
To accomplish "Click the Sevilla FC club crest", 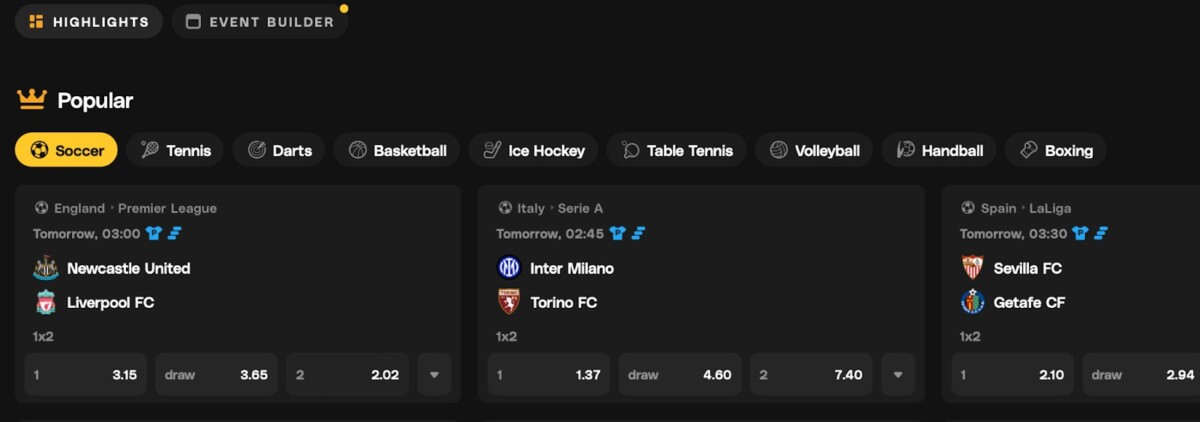I will 972,268.
